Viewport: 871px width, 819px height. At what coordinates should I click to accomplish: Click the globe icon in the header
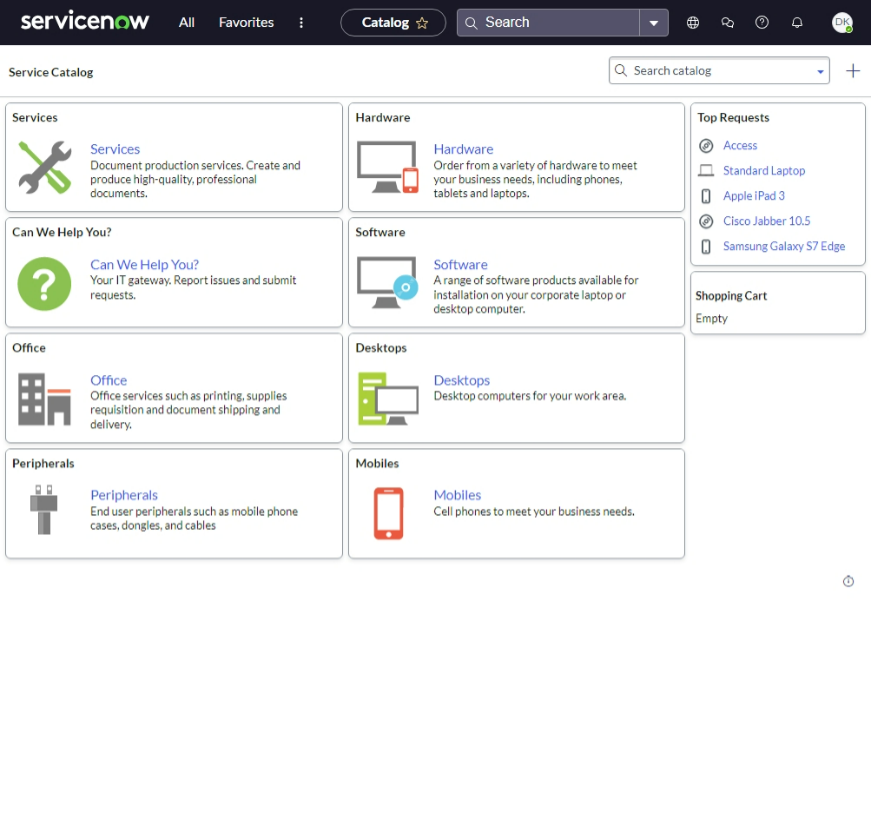pyautogui.click(x=692, y=22)
